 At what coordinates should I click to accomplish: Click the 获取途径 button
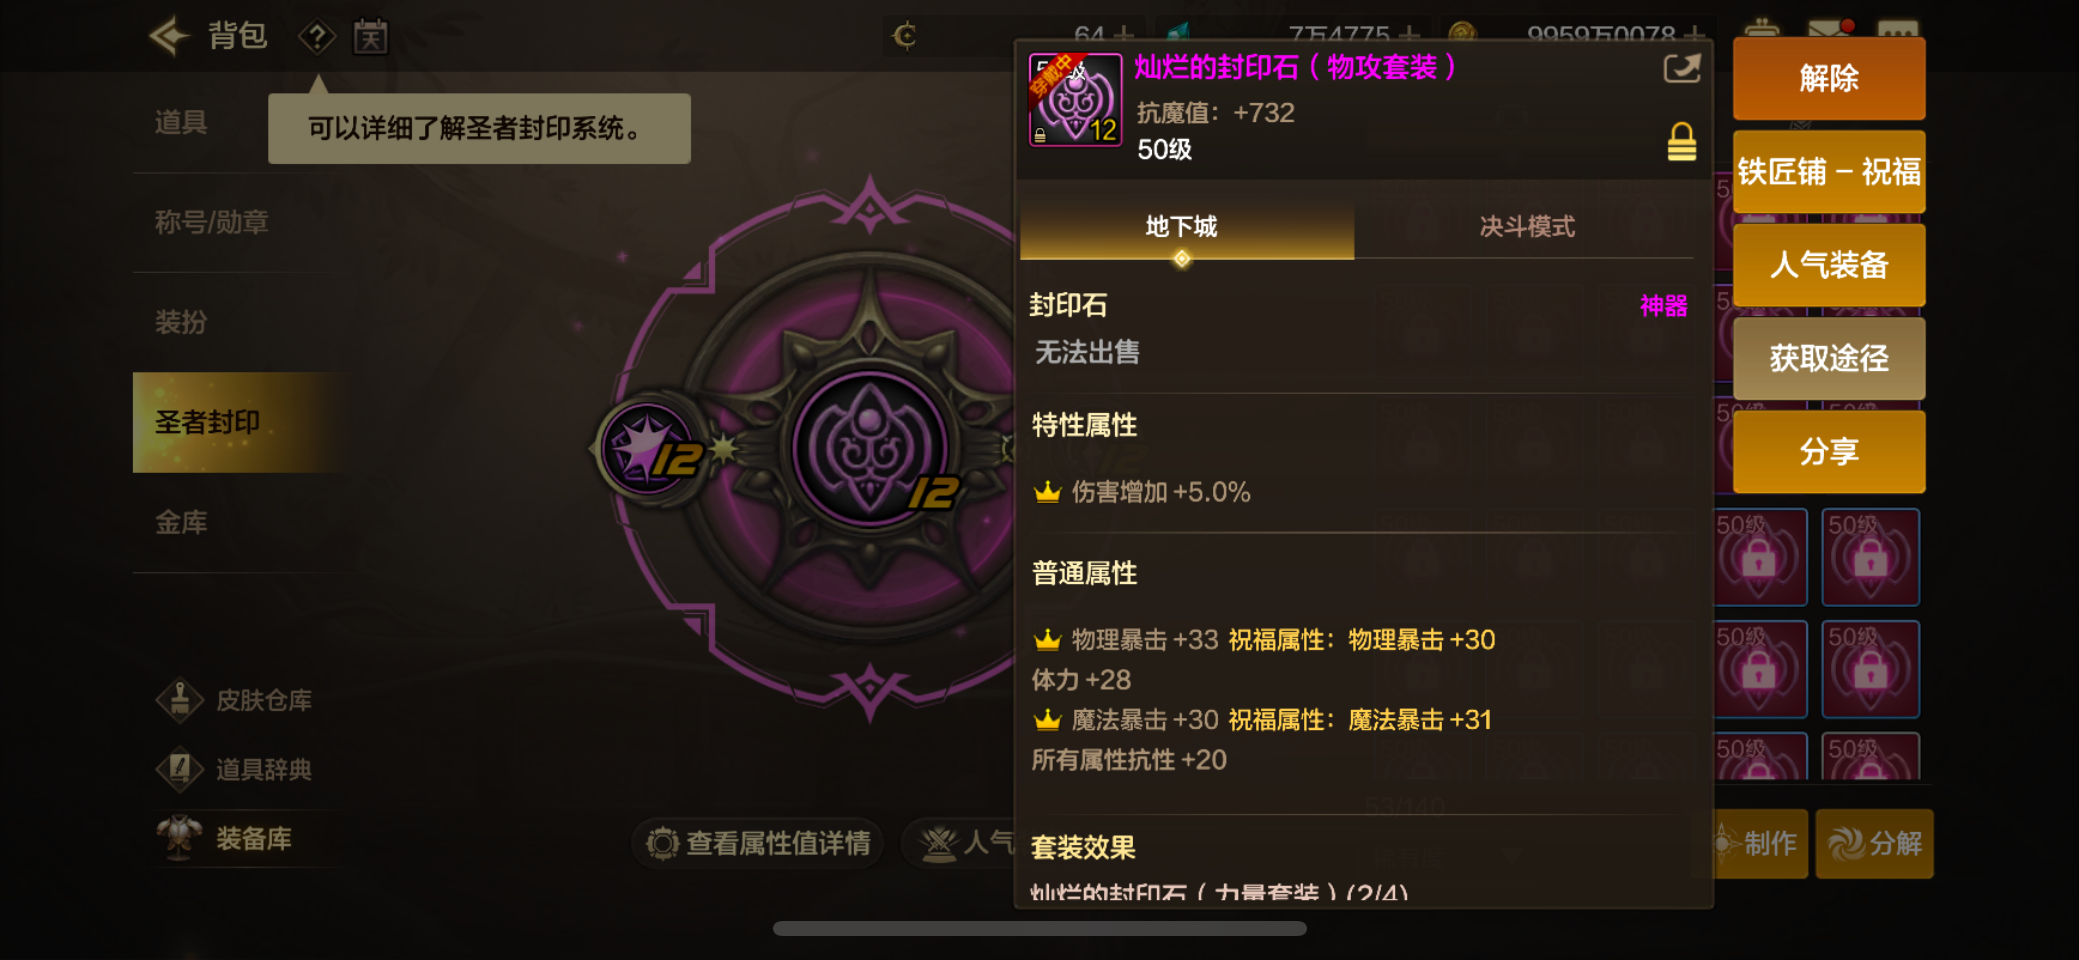click(x=1828, y=358)
